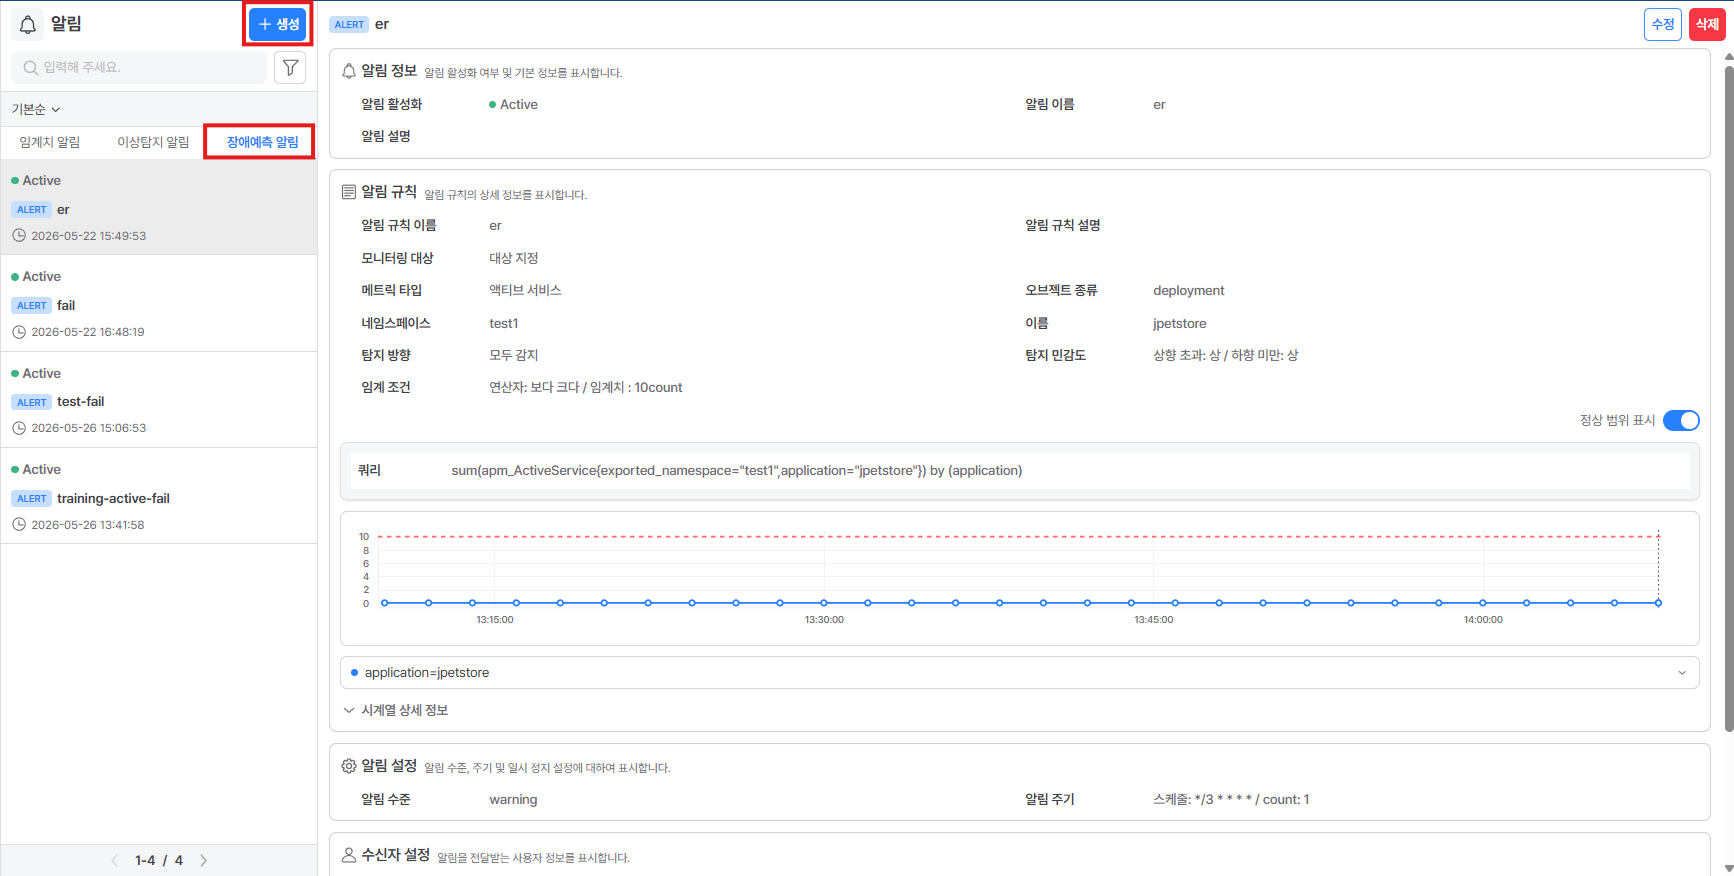Click the ALERT badge in detail header
The width and height of the screenshot is (1734, 876).
coord(350,25)
